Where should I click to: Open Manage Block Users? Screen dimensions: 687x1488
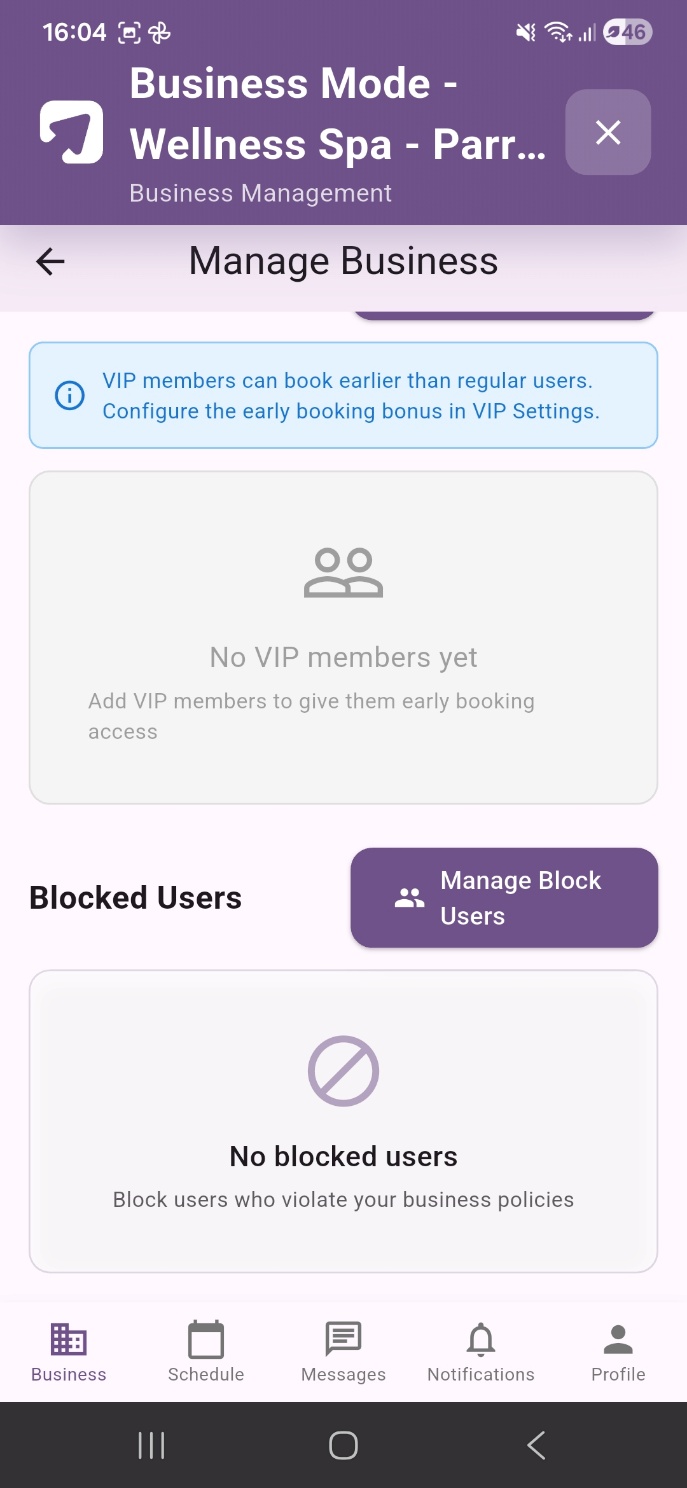click(x=504, y=898)
